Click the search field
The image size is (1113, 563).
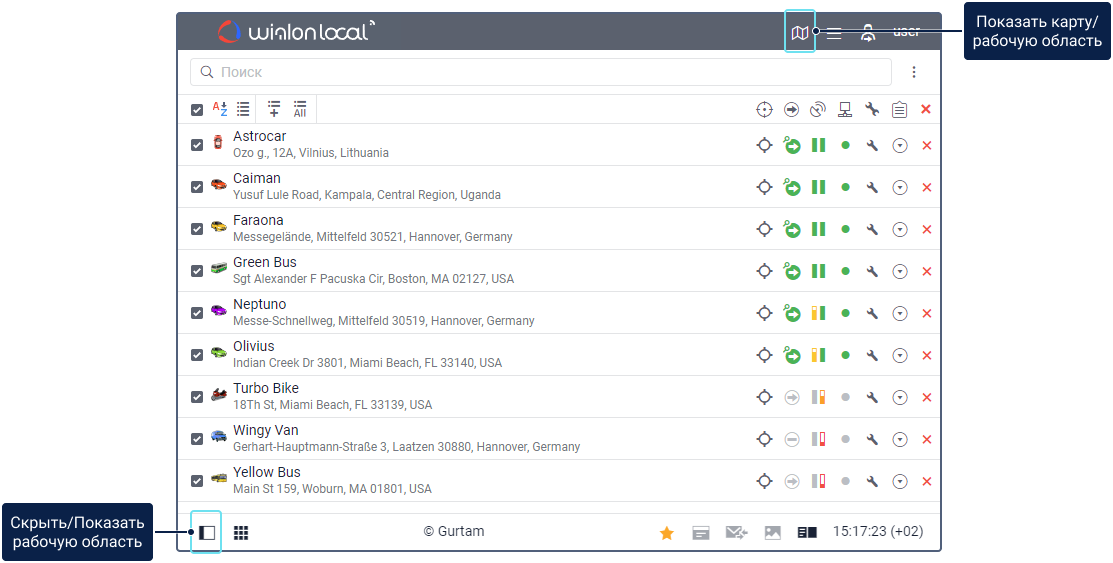tap(541, 72)
